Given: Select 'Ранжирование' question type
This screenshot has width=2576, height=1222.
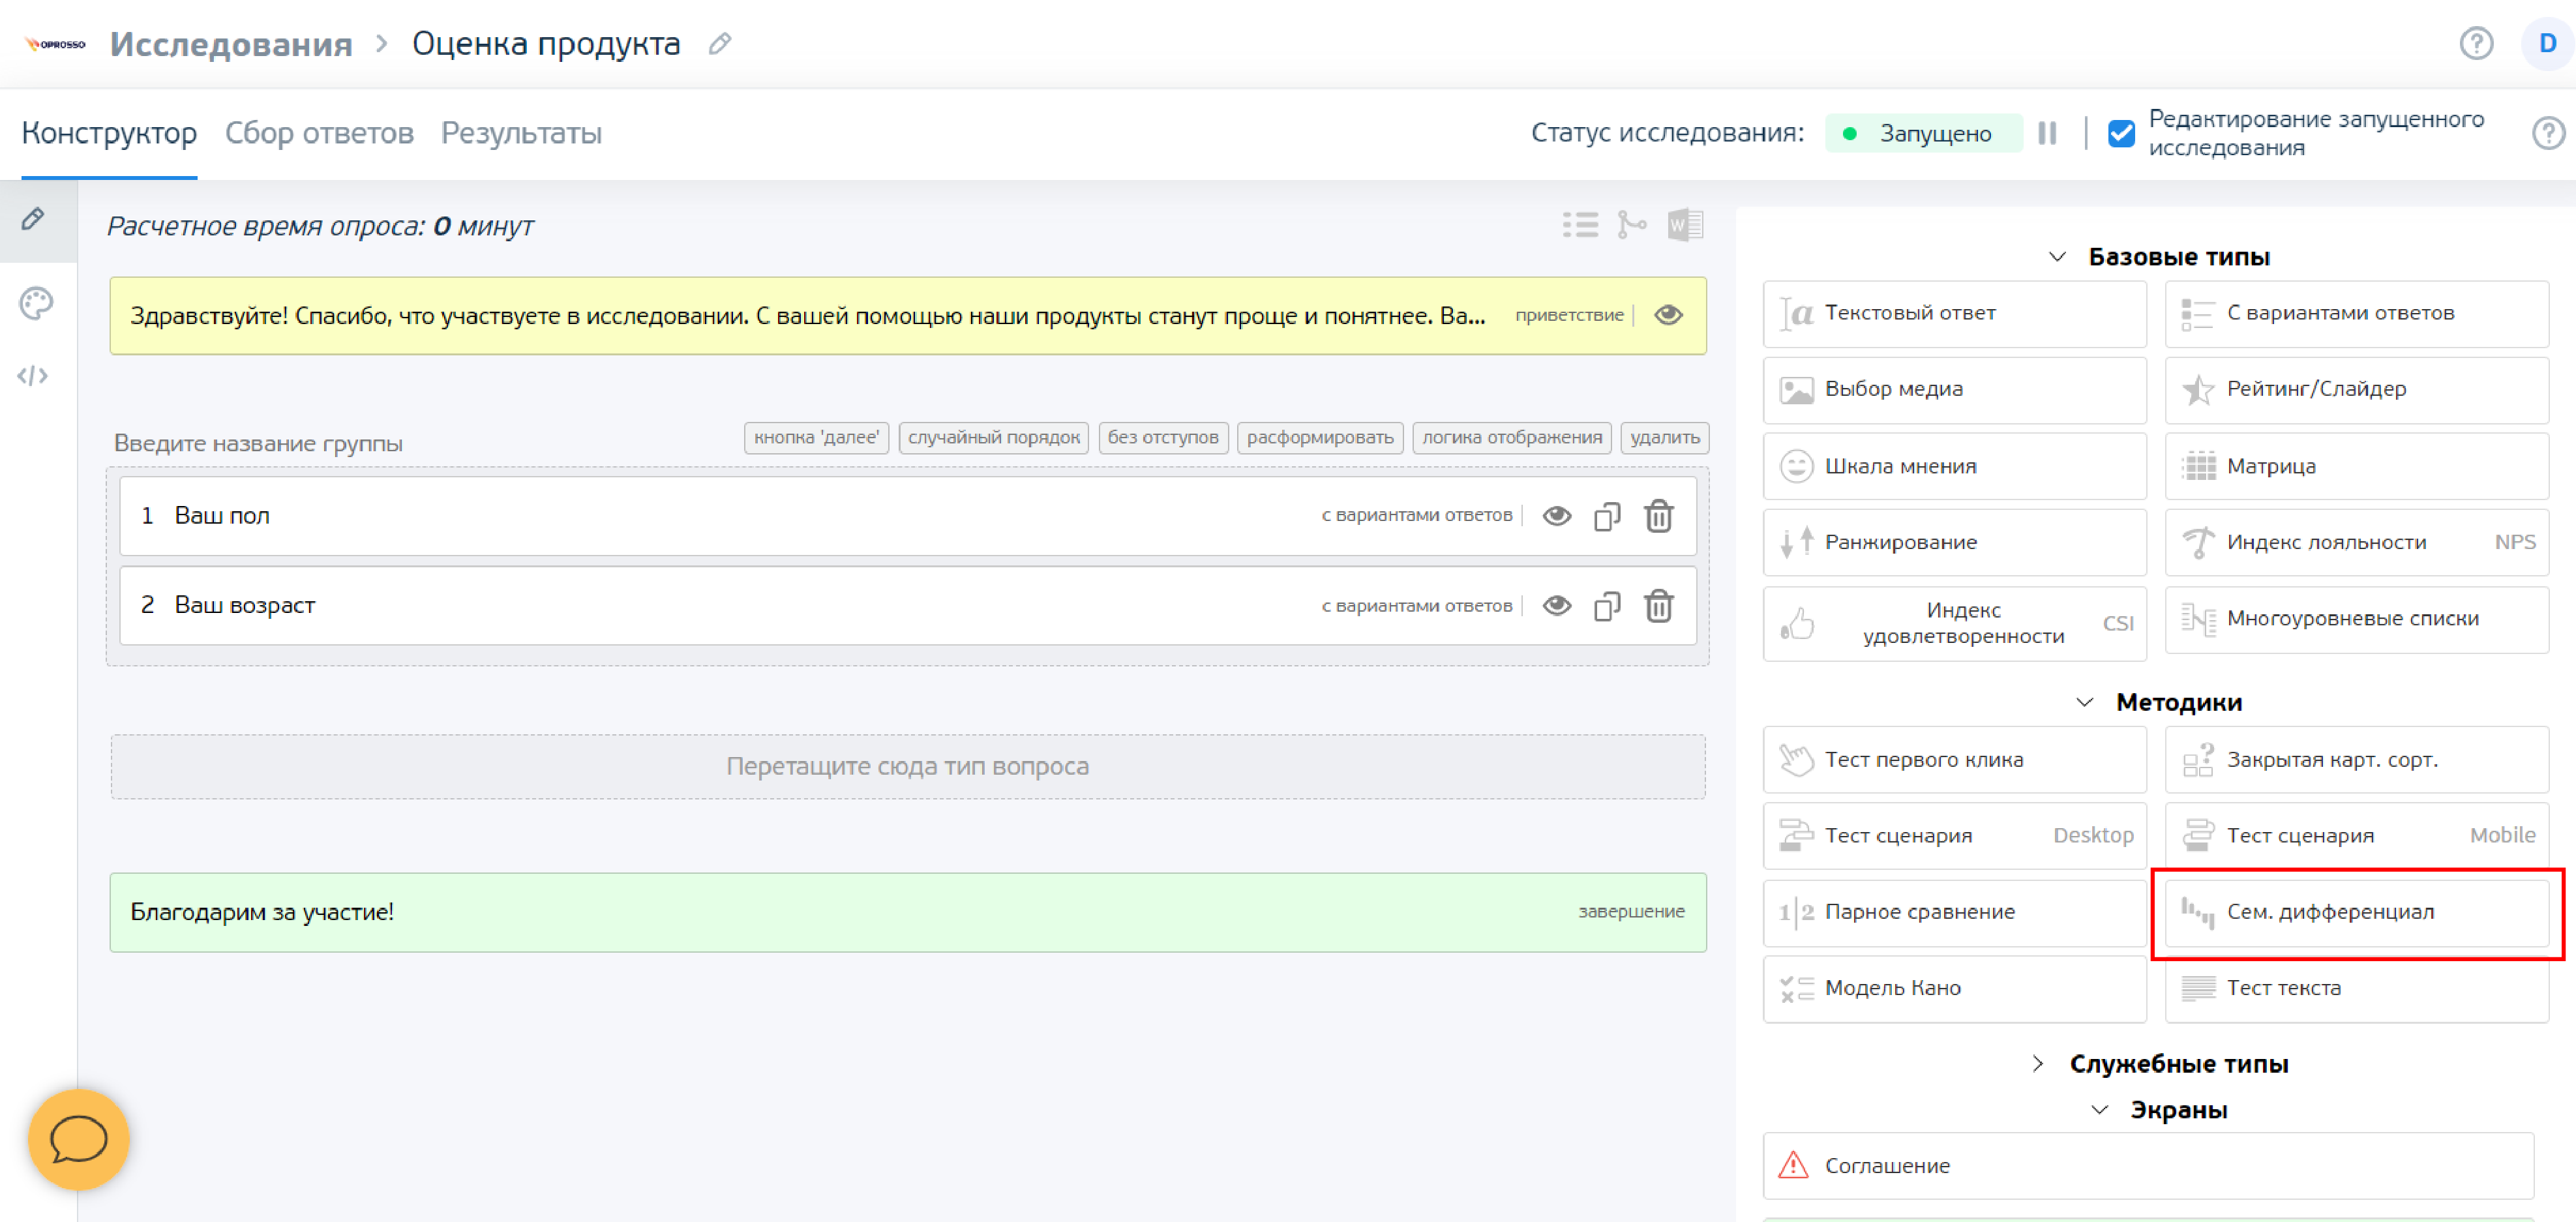Looking at the screenshot, I should click(1954, 542).
